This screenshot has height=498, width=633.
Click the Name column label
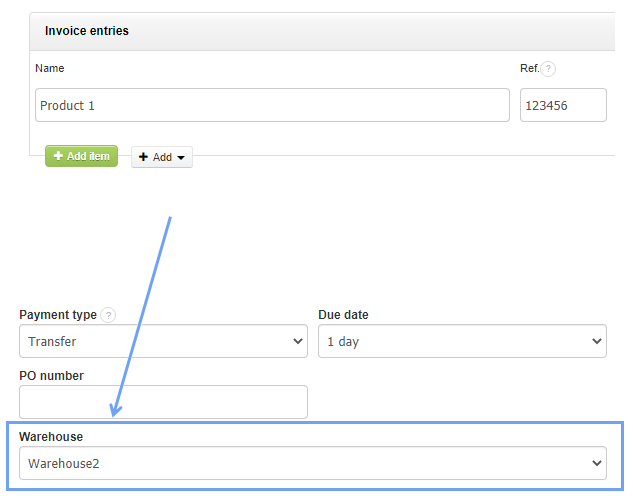coord(50,68)
